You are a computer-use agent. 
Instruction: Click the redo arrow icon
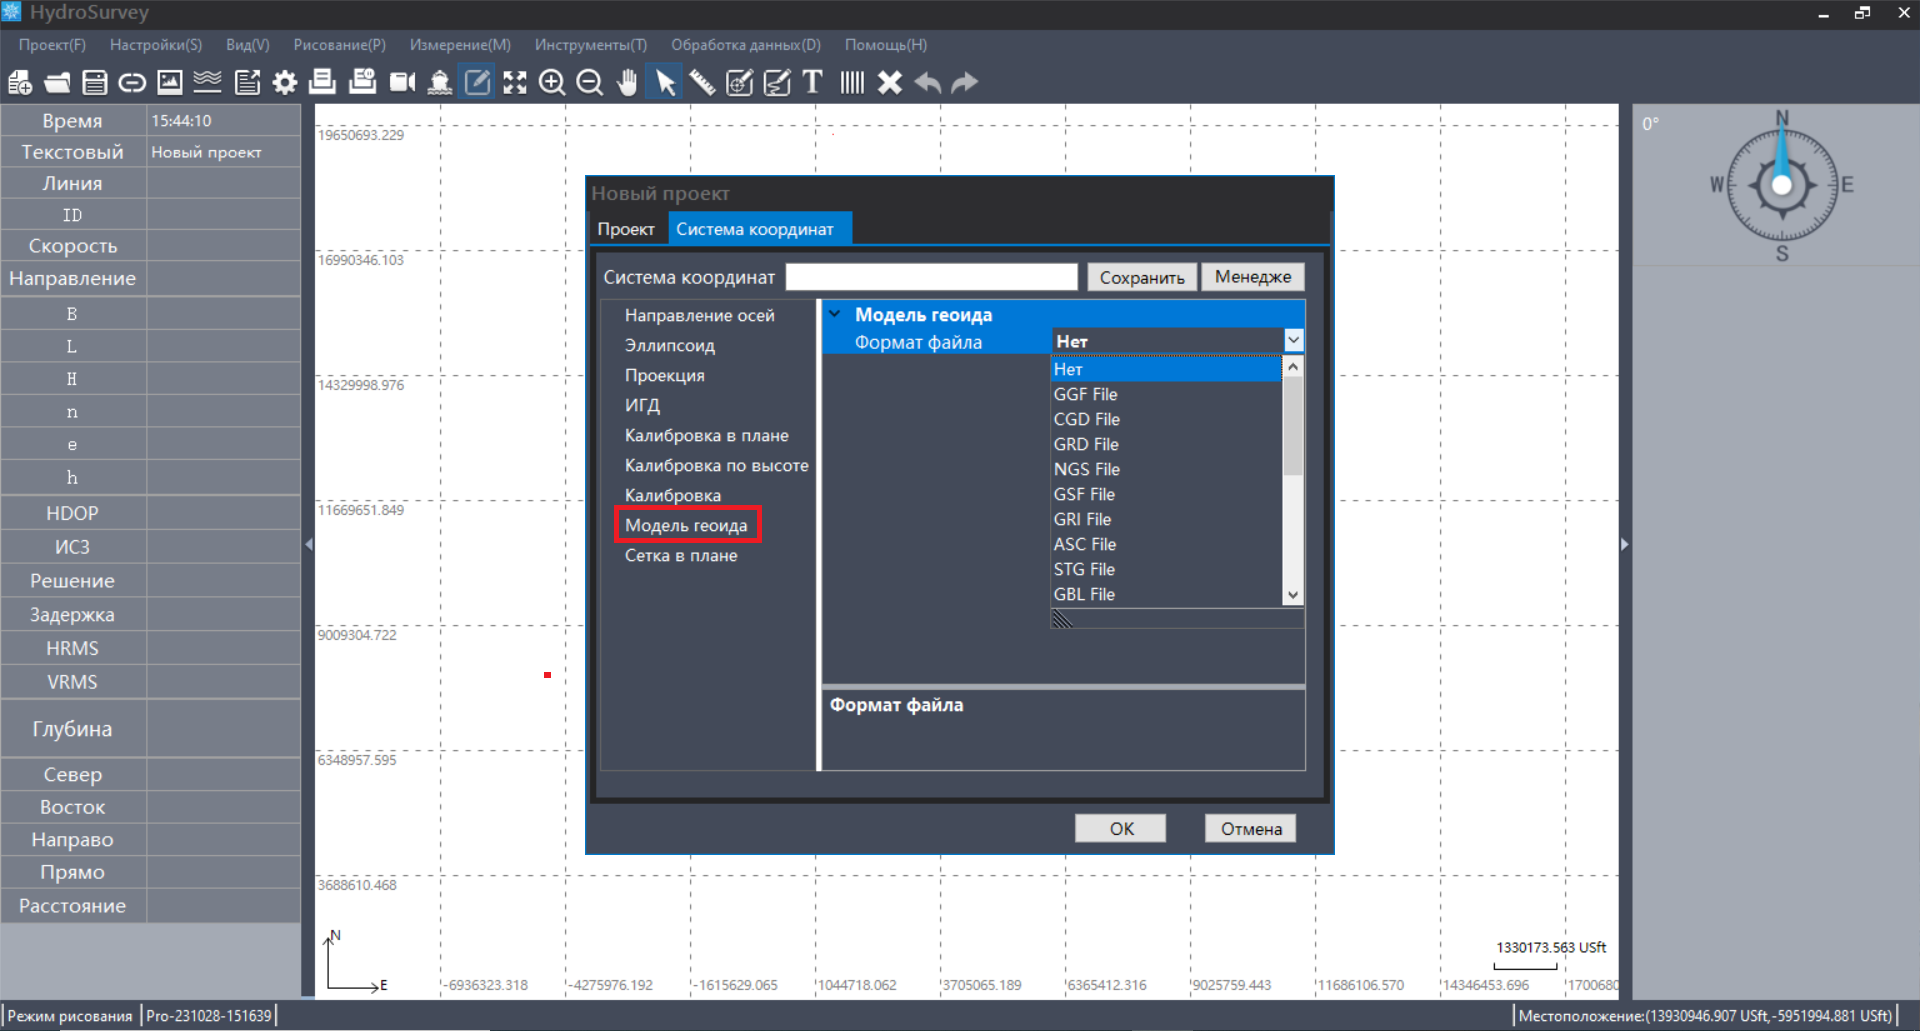(x=965, y=82)
